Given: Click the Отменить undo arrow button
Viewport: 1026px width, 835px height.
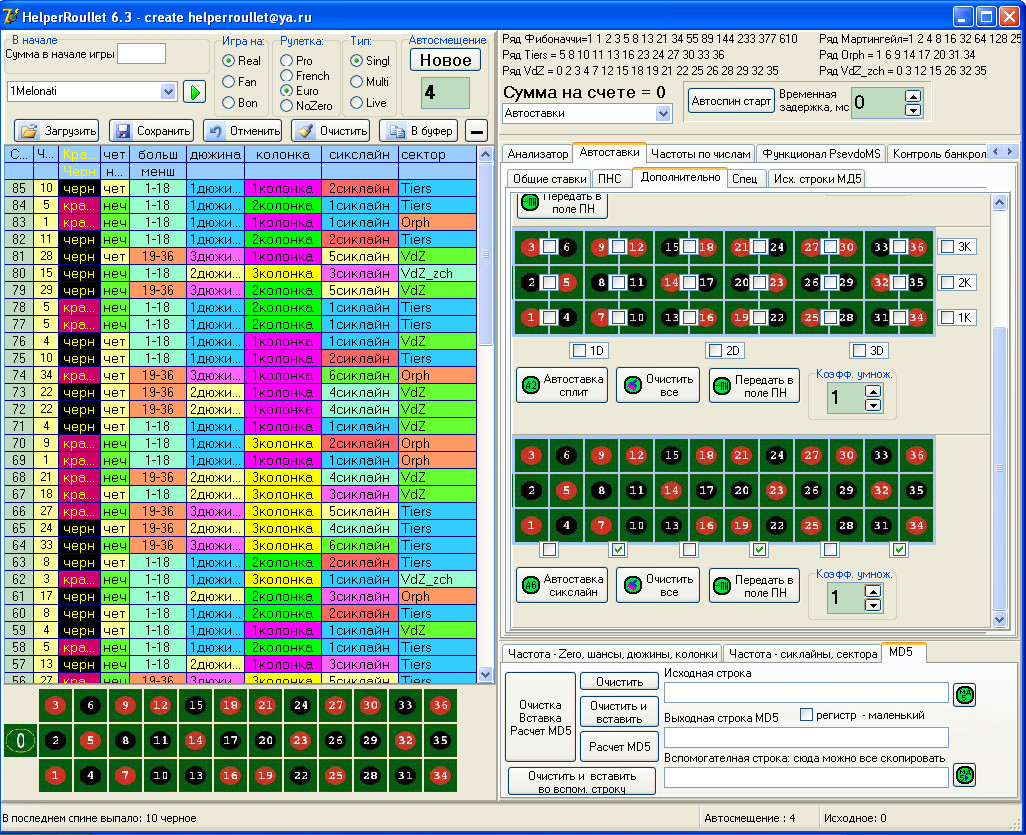Looking at the screenshot, I should [243, 131].
